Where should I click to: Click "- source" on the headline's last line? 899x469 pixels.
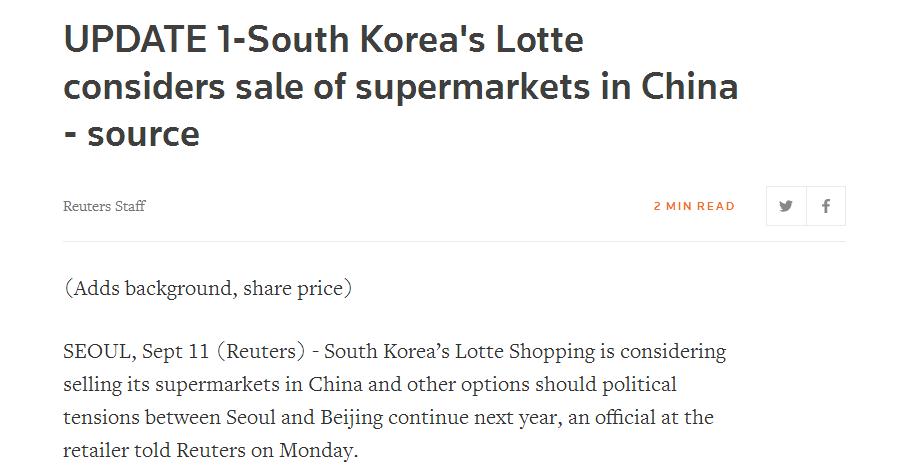click(x=132, y=135)
